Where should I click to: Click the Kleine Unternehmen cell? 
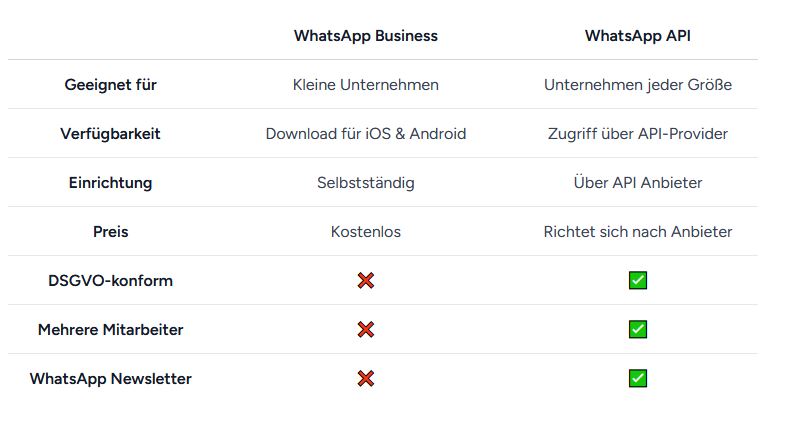[x=366, y=84]
